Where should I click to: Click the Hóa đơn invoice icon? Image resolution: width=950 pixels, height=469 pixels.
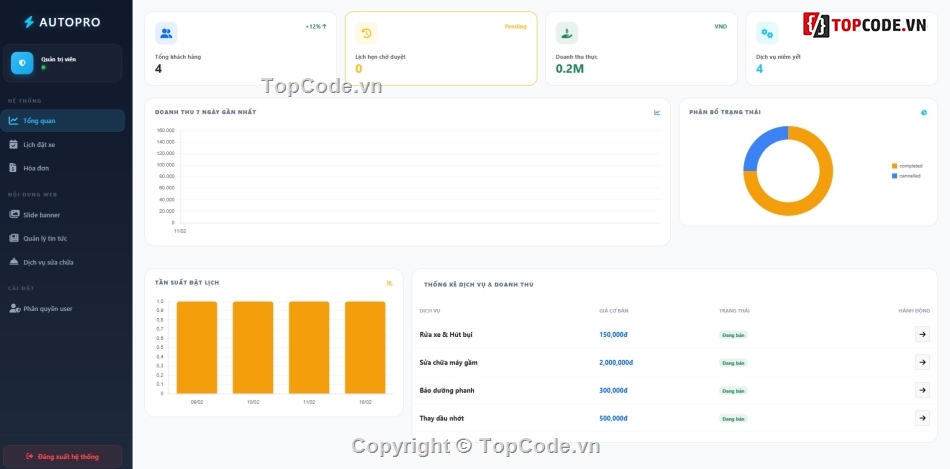(13, 168)
